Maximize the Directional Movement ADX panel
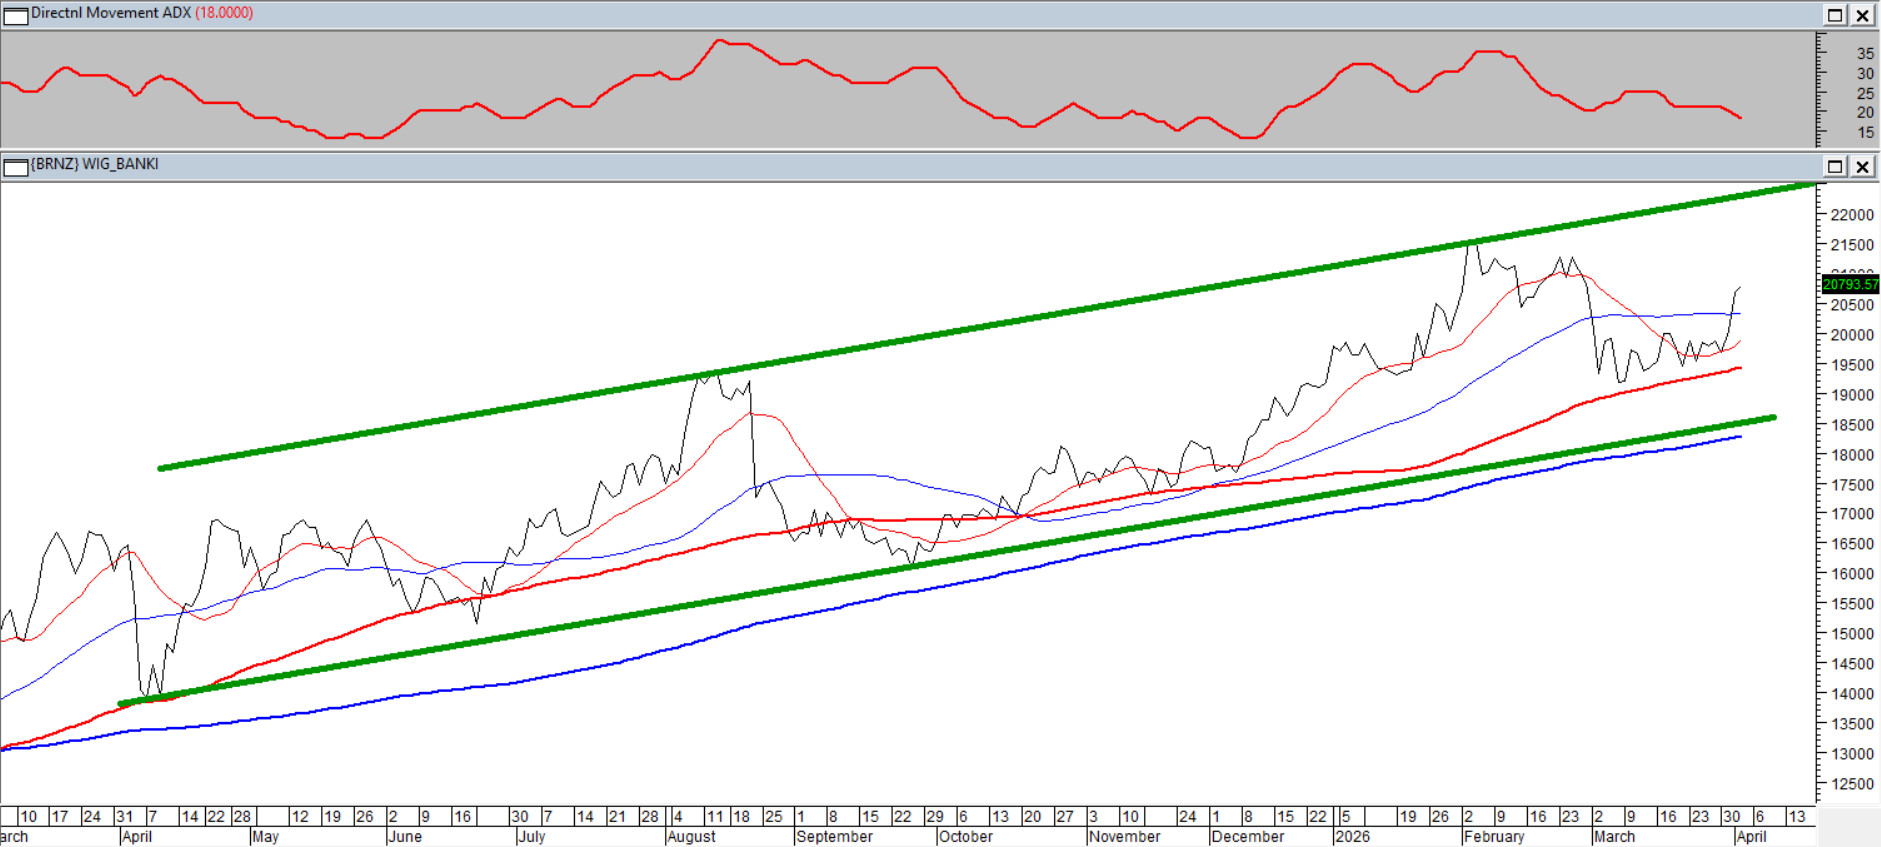 click(x=1835, y=15)
